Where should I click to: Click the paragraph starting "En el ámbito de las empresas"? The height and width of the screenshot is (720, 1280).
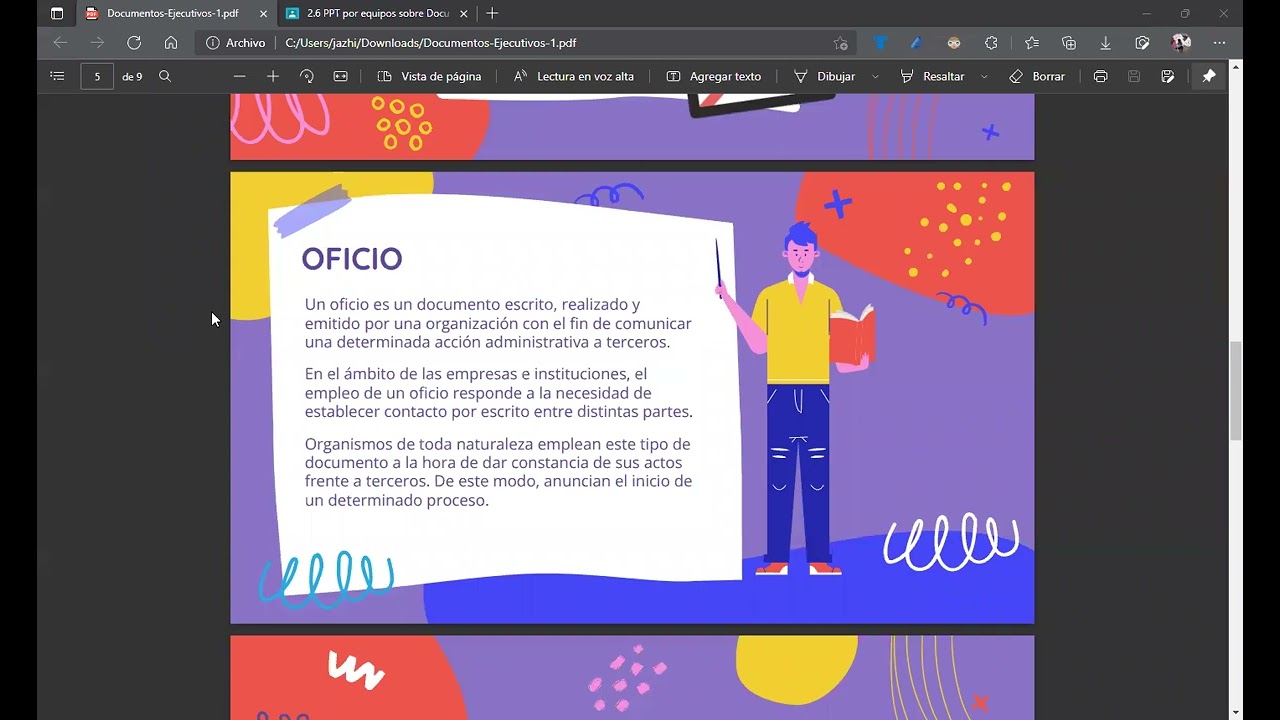coord(498,392)
